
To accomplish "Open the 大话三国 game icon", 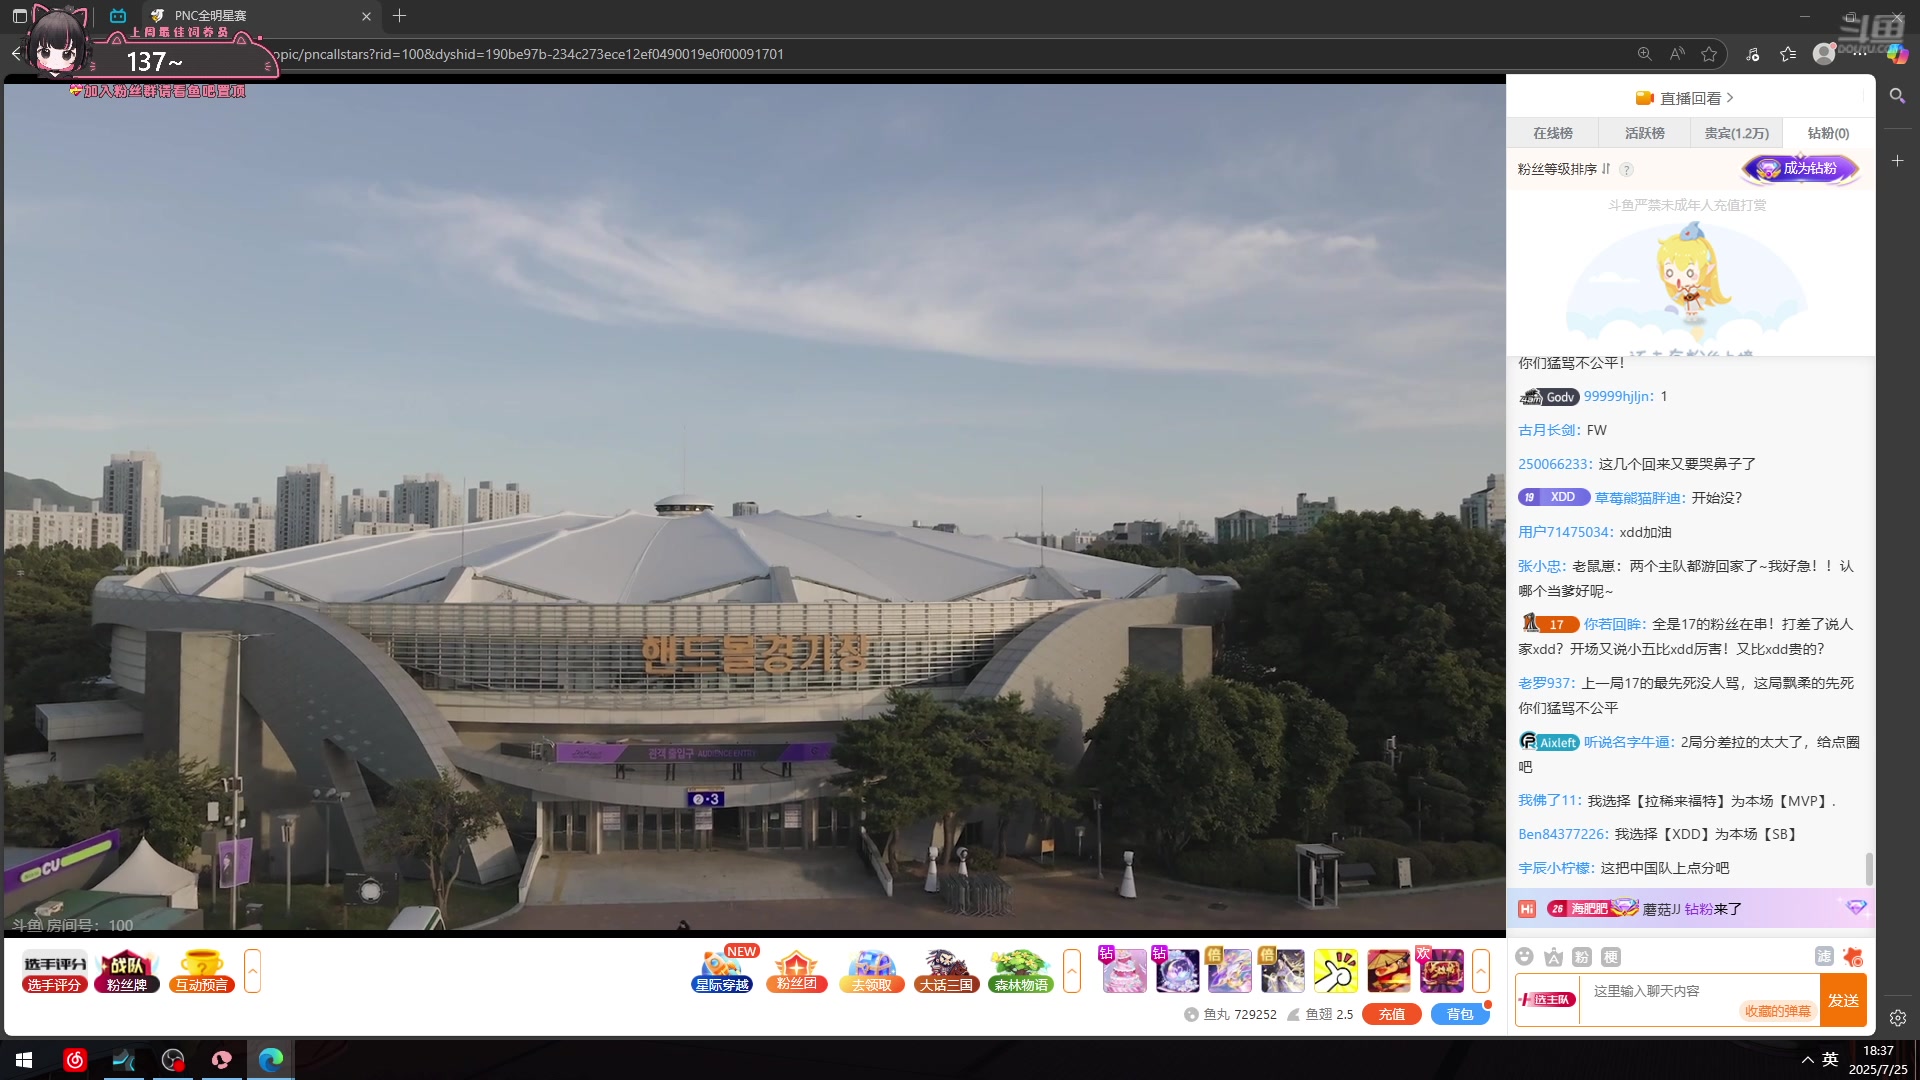I will tap(946, 971).
